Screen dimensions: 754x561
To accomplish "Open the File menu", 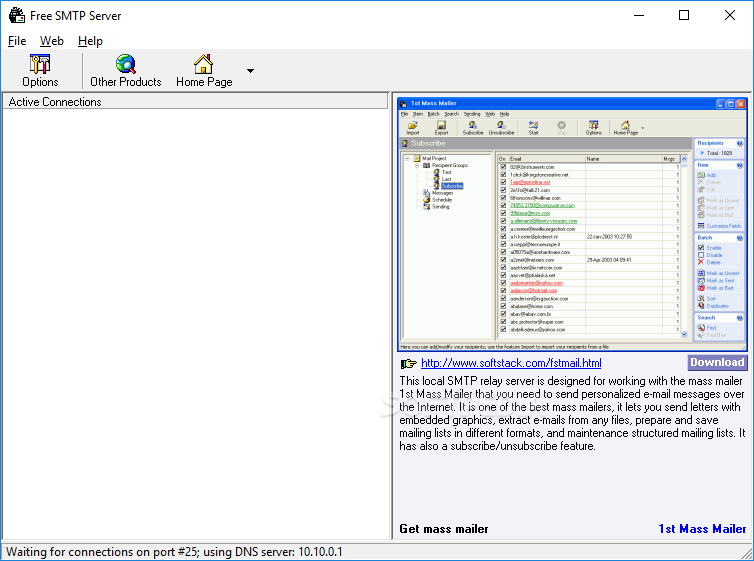I will [x=17, y=41].
